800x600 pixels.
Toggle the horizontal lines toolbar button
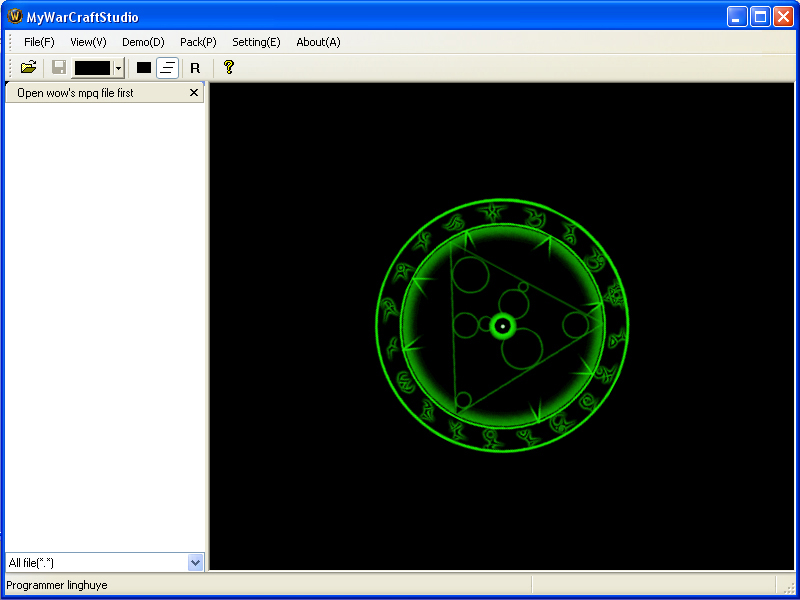(167, 68)
